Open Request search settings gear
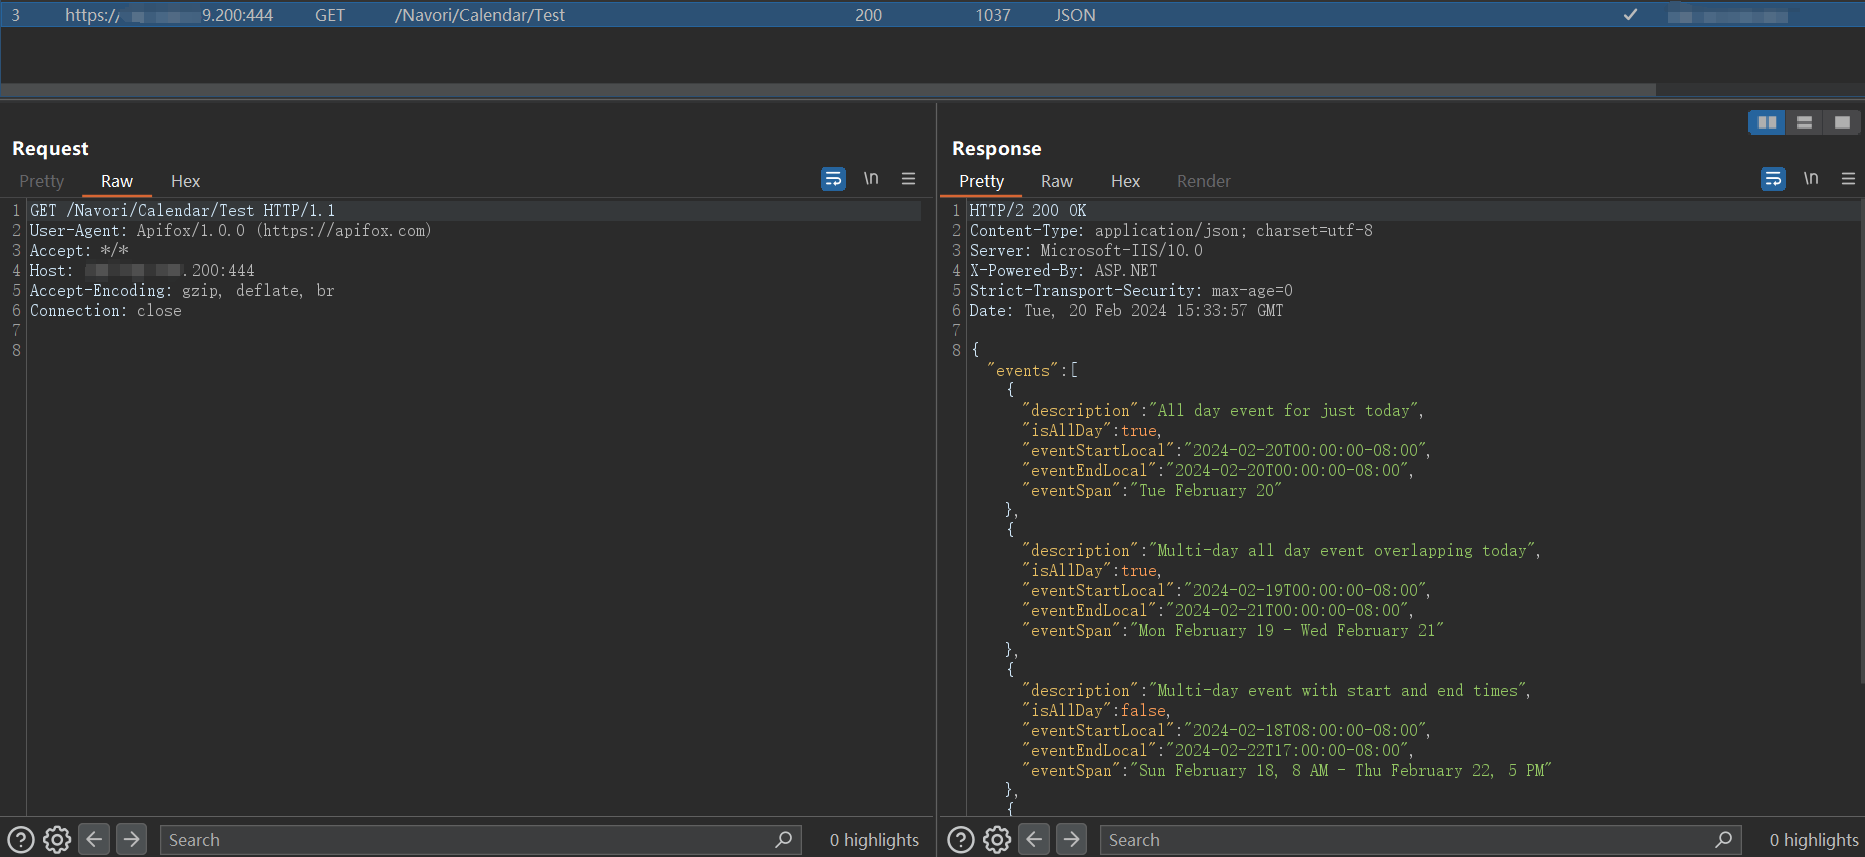Image resolution: width=1865 pixels, height=857 pixels. [57, 840]
